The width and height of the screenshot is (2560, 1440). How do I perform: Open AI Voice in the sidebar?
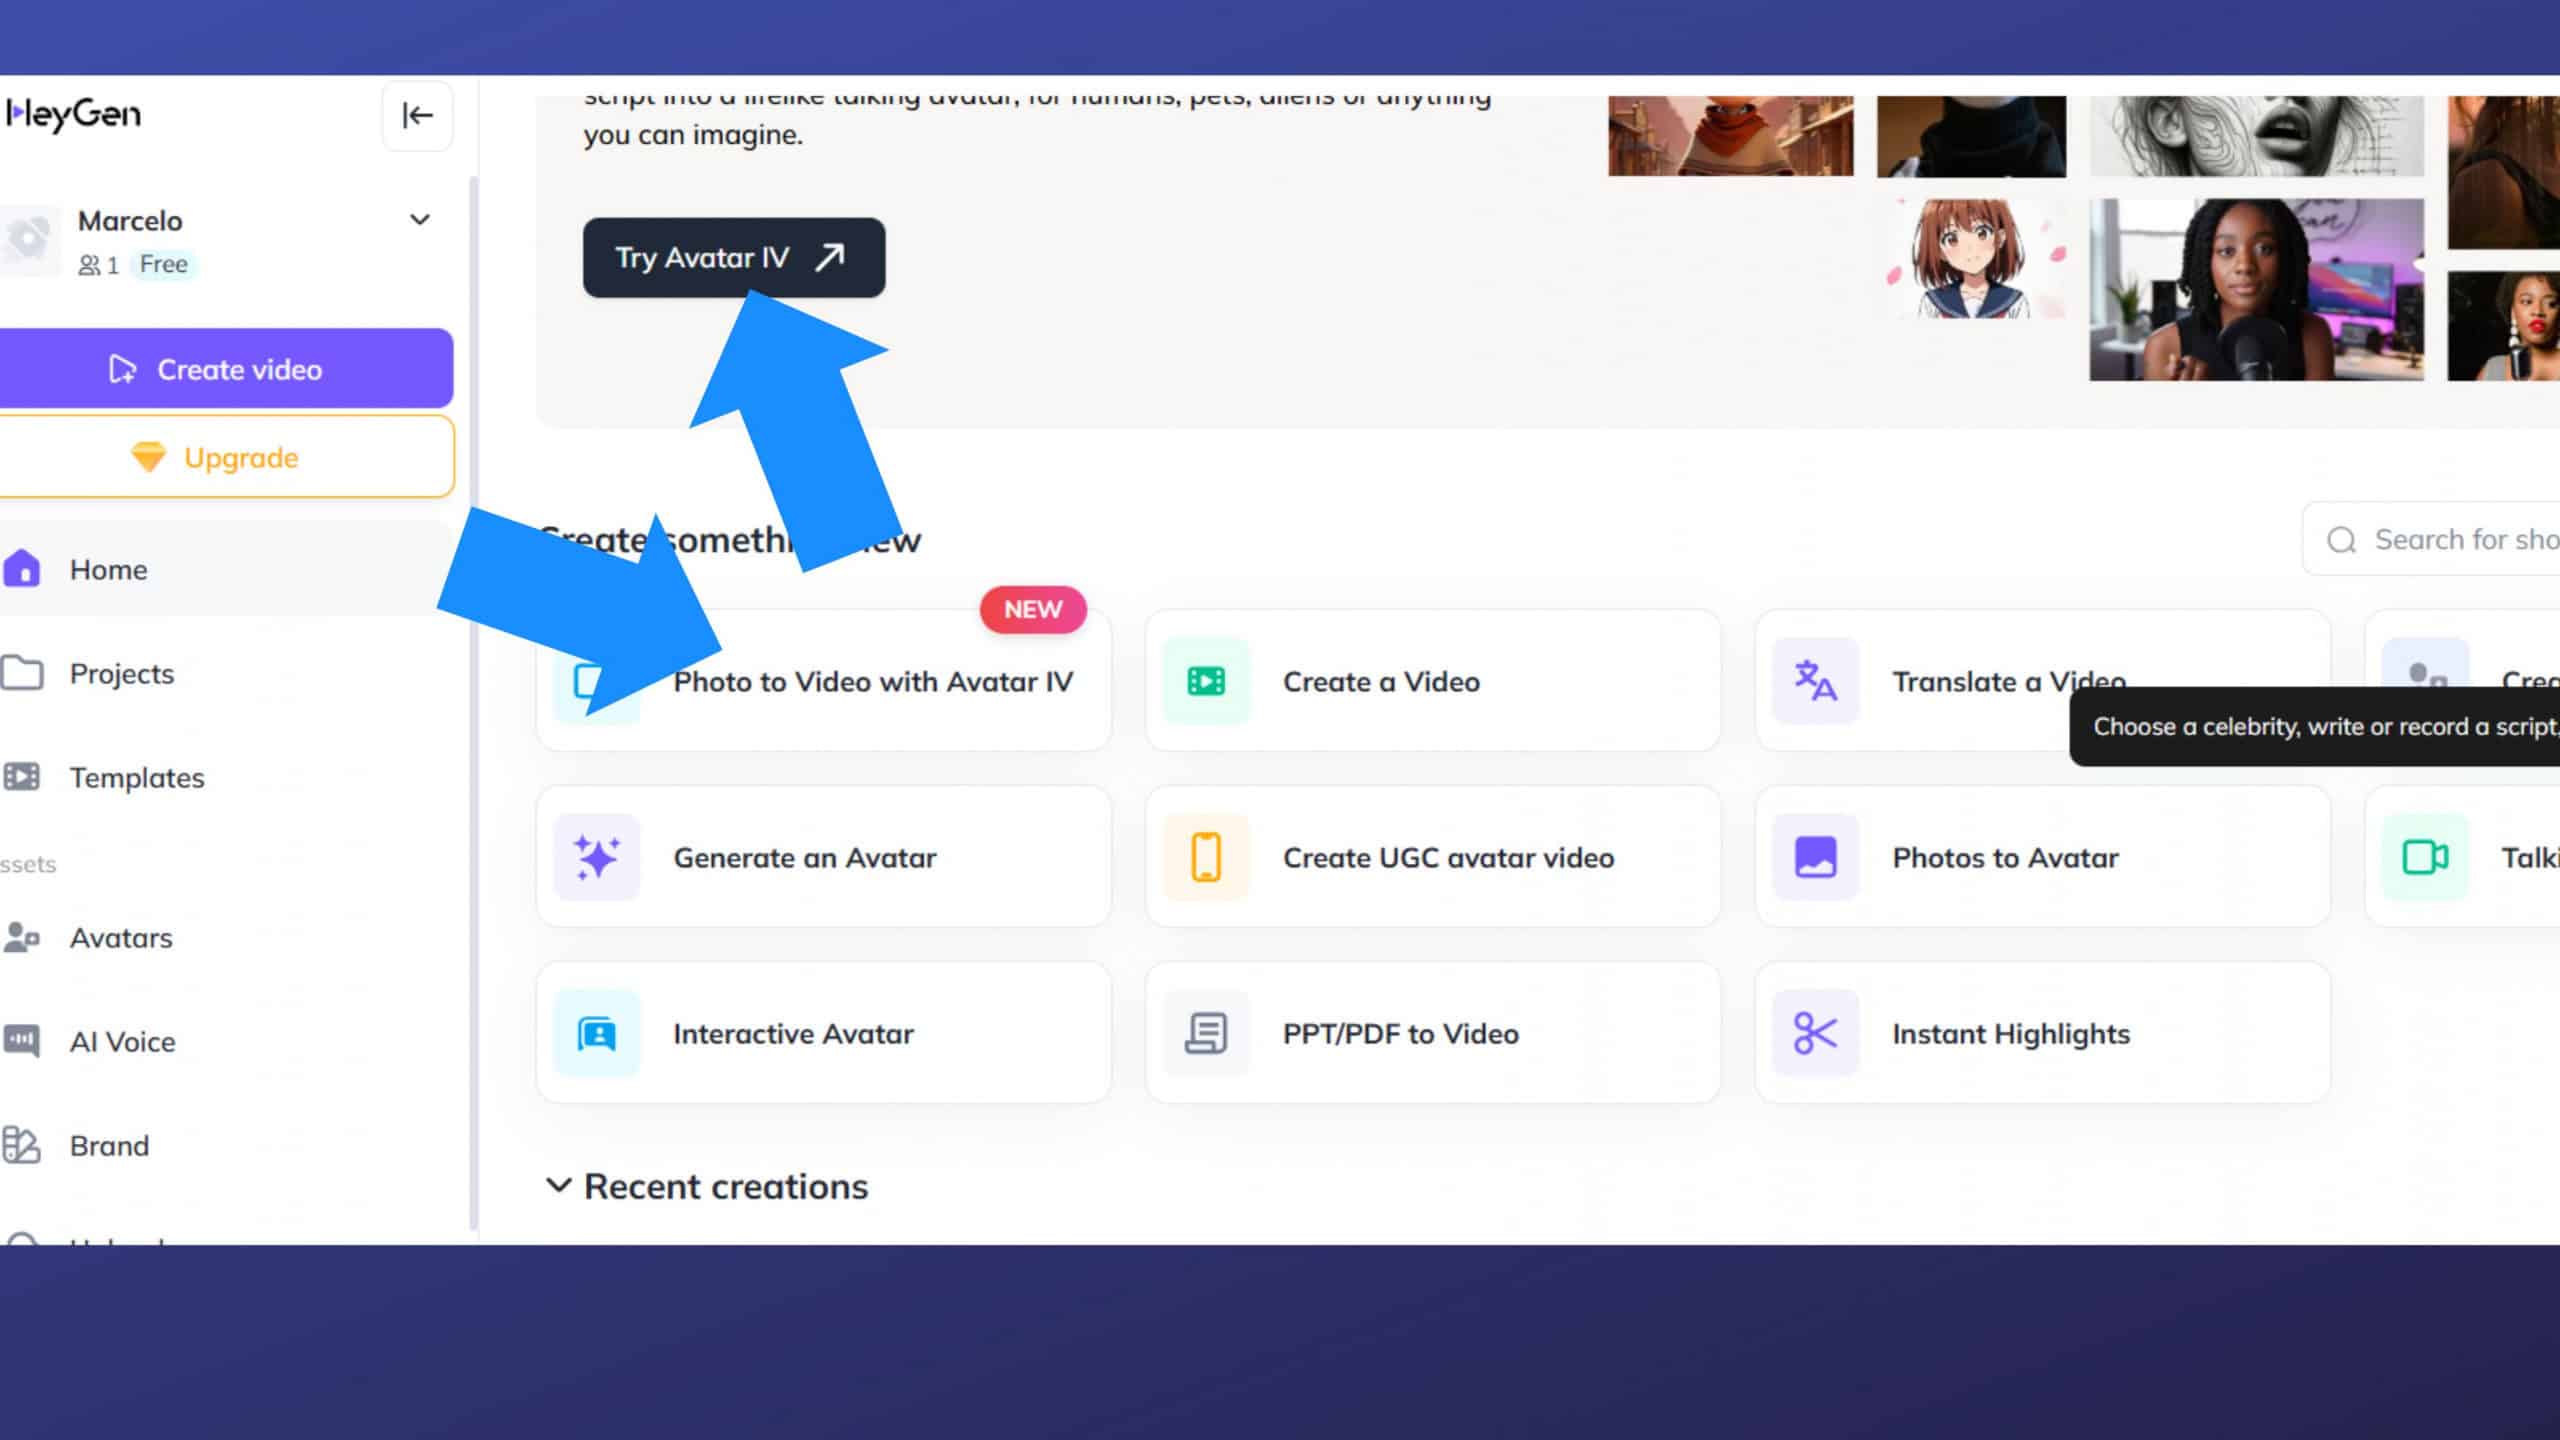tap(122, 1042)
